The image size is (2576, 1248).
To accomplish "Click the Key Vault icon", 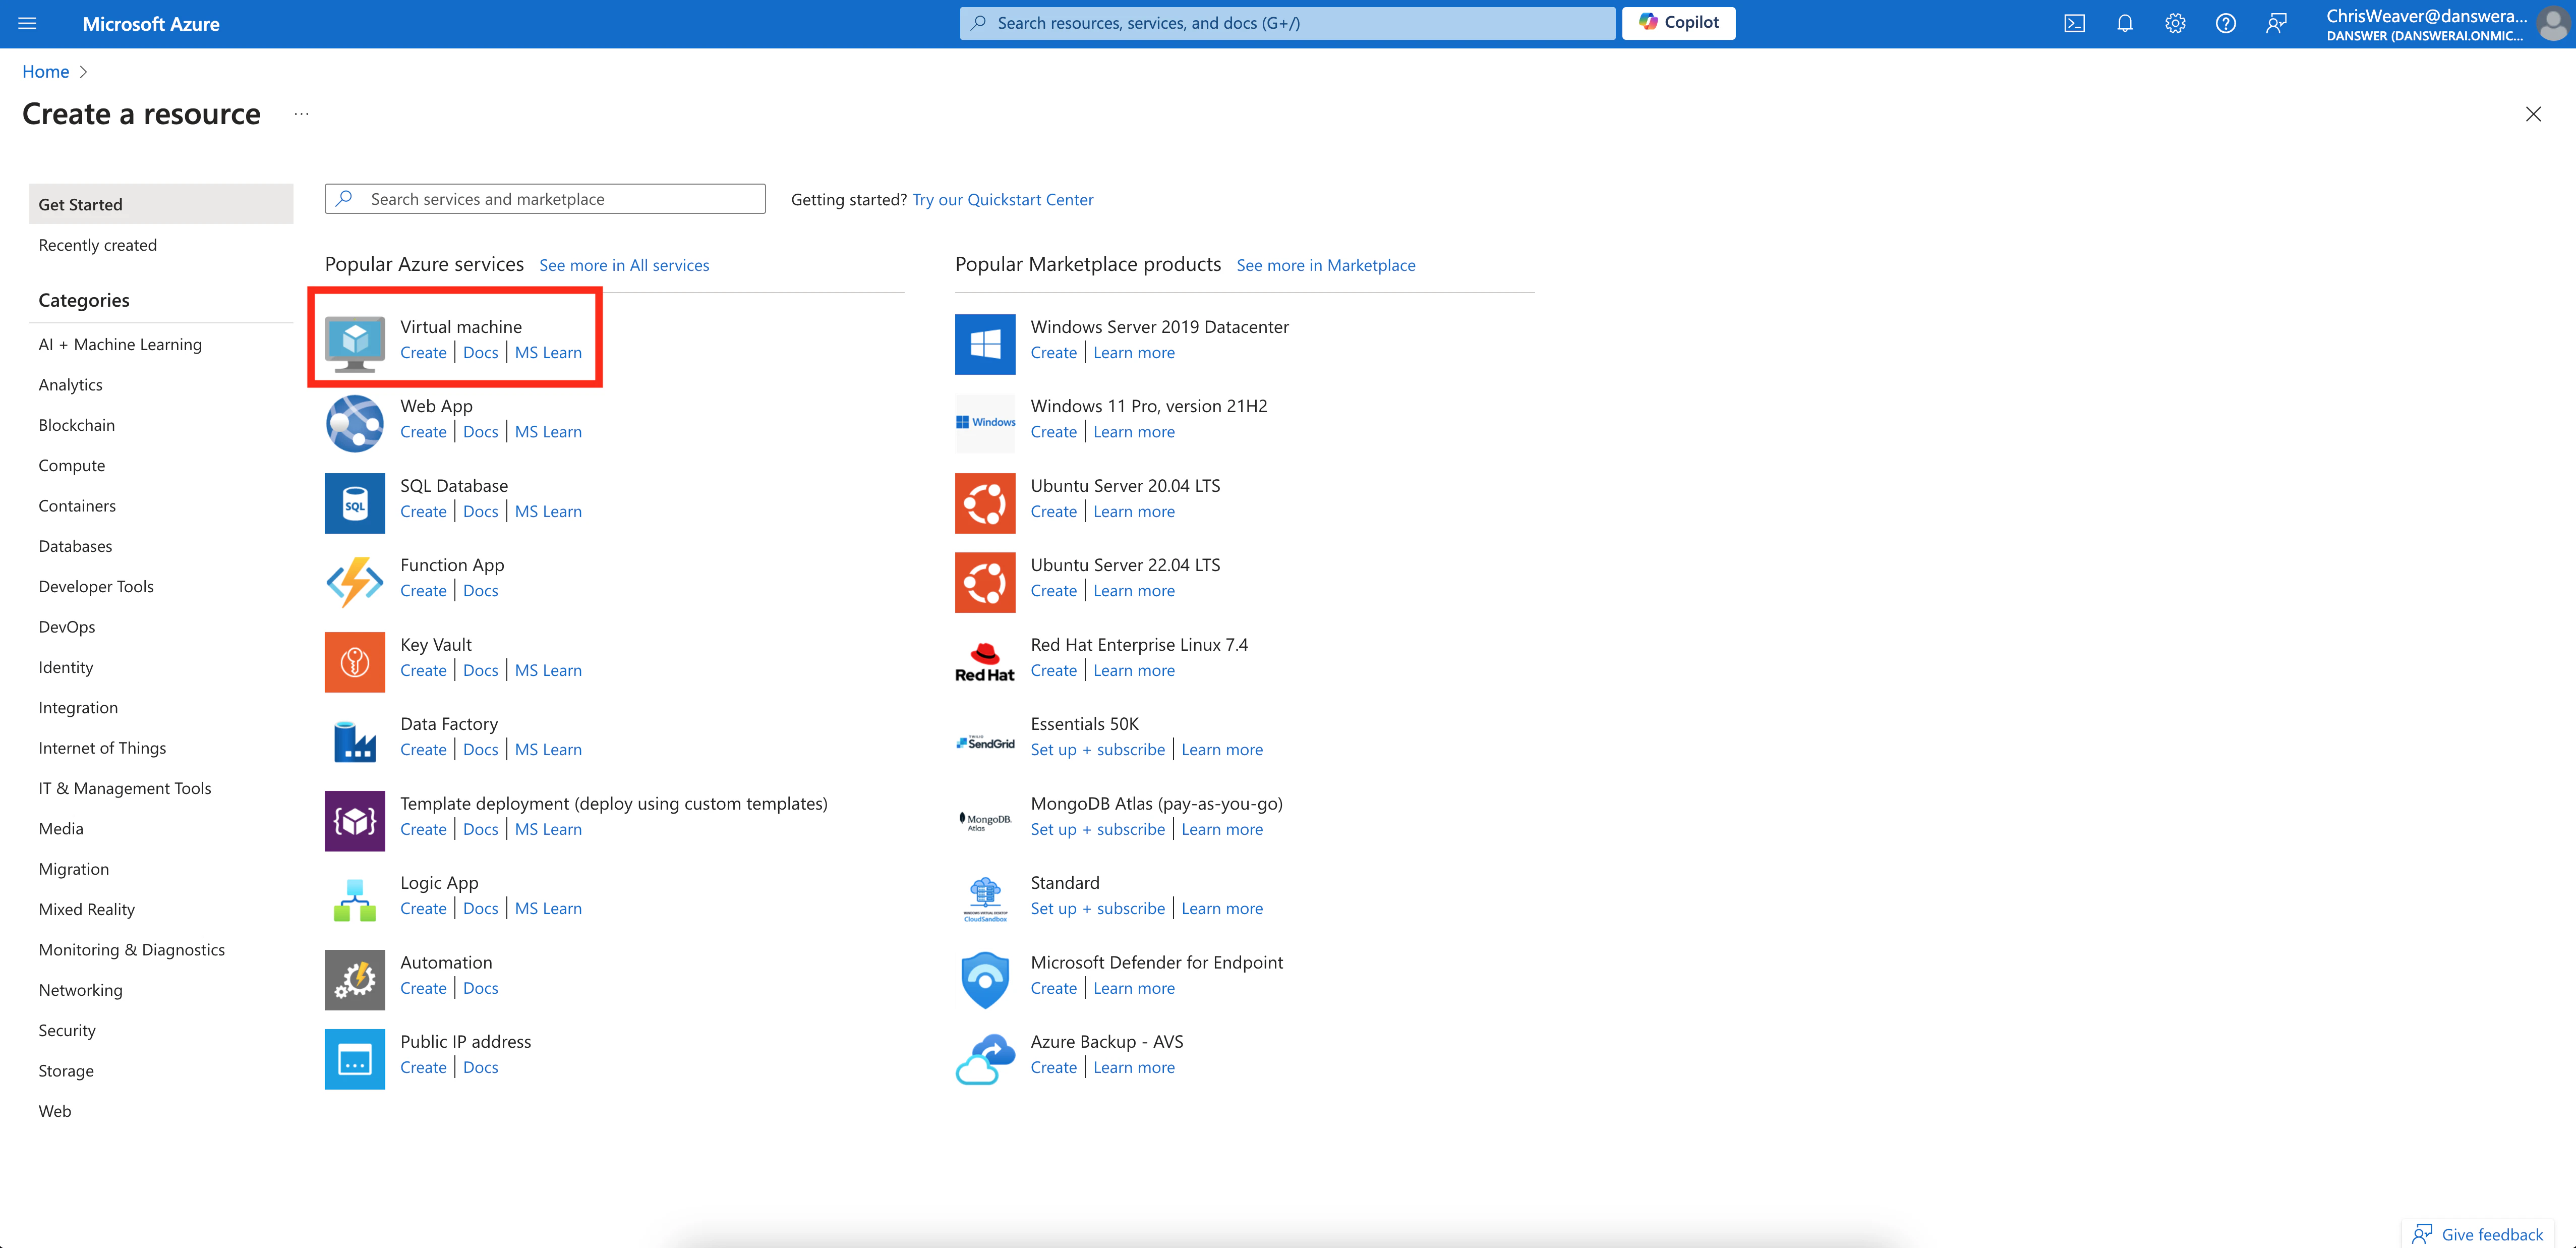I will tap(354, 661).
